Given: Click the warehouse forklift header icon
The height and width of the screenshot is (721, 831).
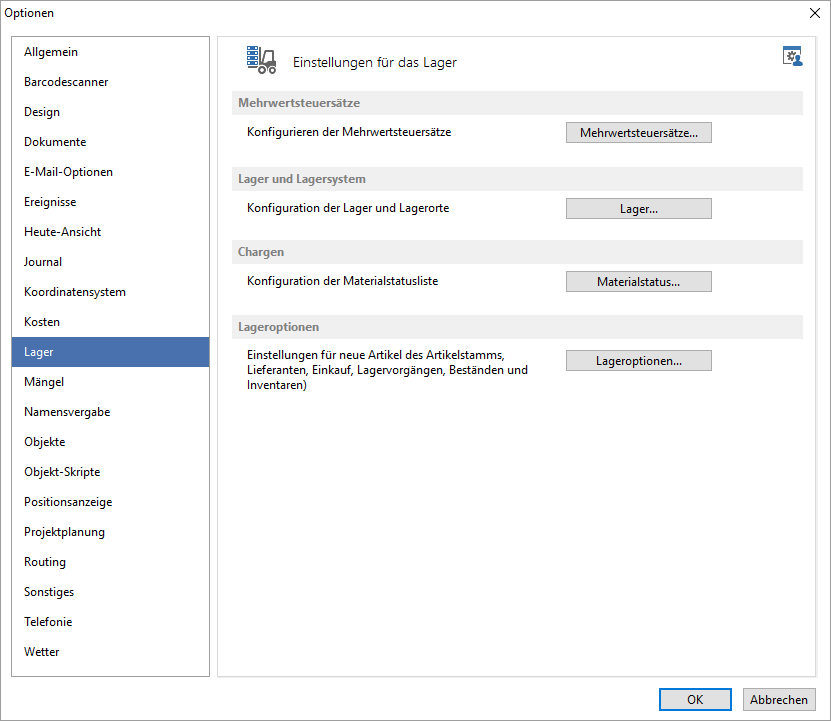Looking at the screenshot, I should click(261, 60).
